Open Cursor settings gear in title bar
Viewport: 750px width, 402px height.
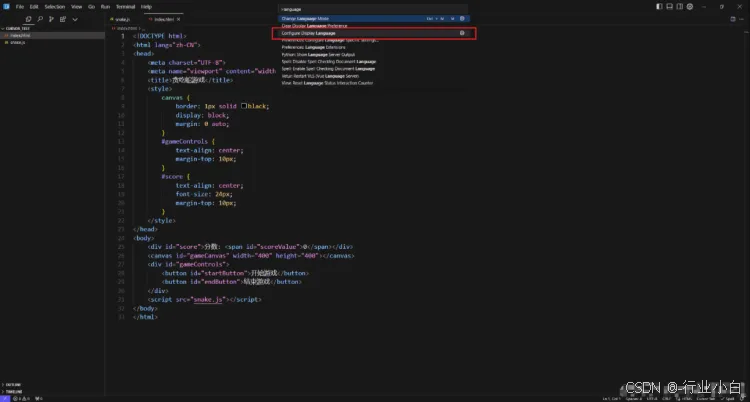[x=690, y=7]
